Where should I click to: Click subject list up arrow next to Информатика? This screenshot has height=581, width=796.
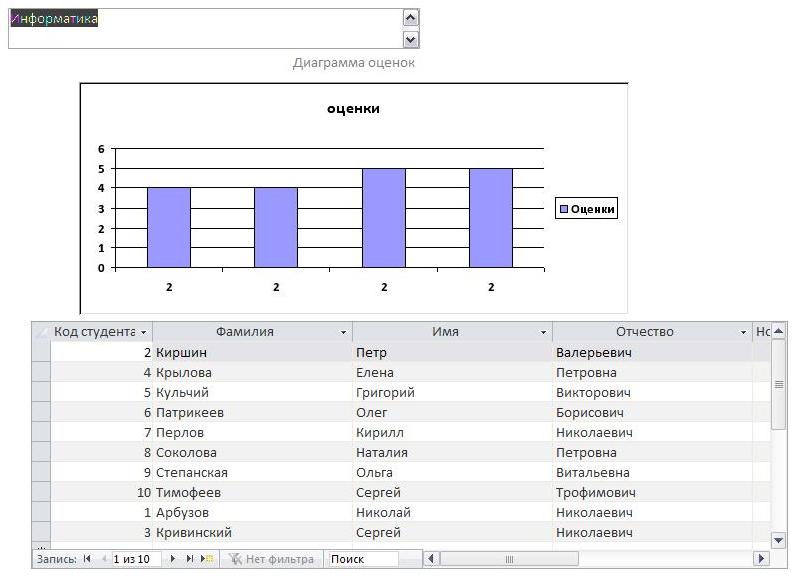(410, 18)
